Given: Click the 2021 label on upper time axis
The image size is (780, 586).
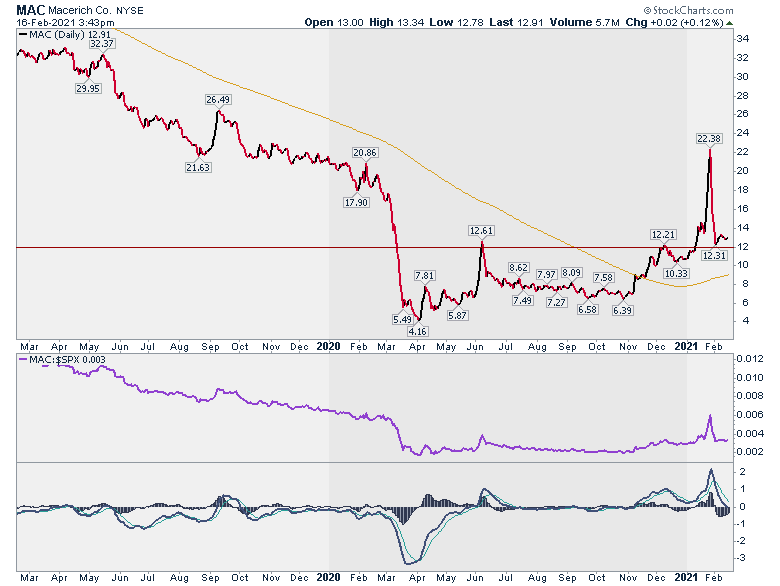Looking at the screenshot, I should click(x=686, y=347).
